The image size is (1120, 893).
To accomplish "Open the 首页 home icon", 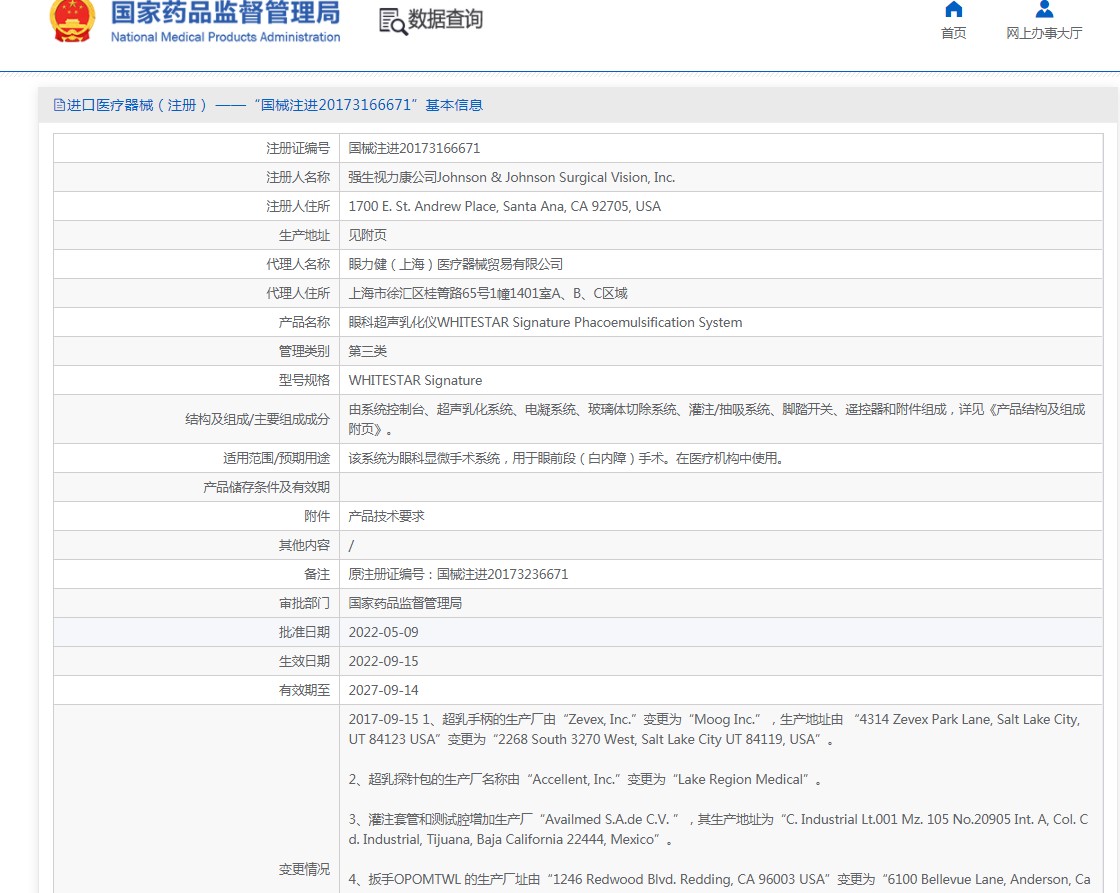I will 954,9.
